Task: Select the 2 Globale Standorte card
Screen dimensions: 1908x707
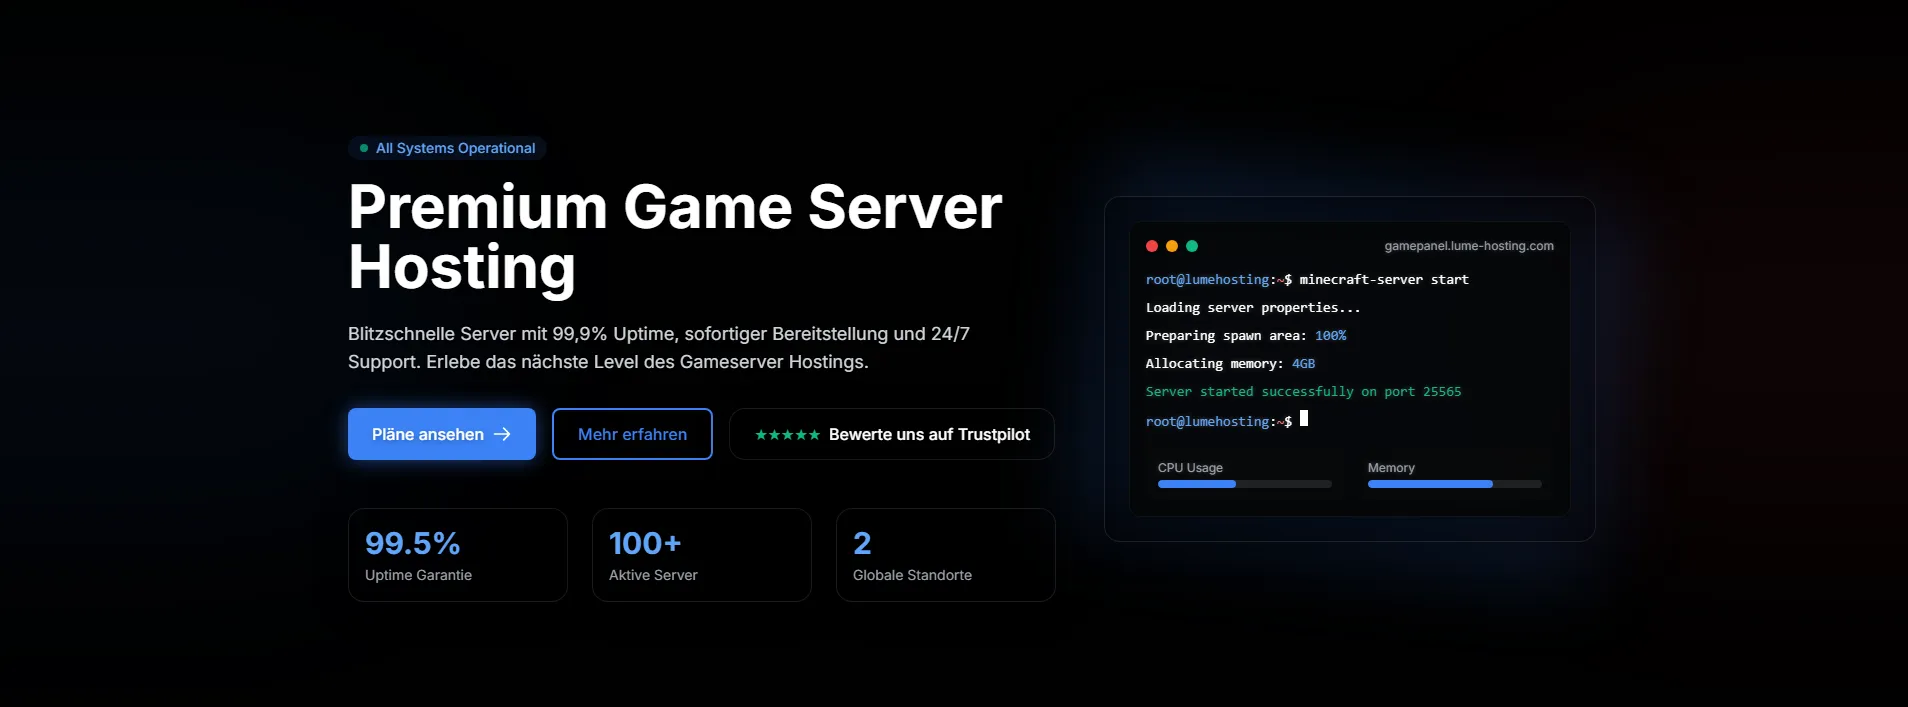Action: click(945, 555)
